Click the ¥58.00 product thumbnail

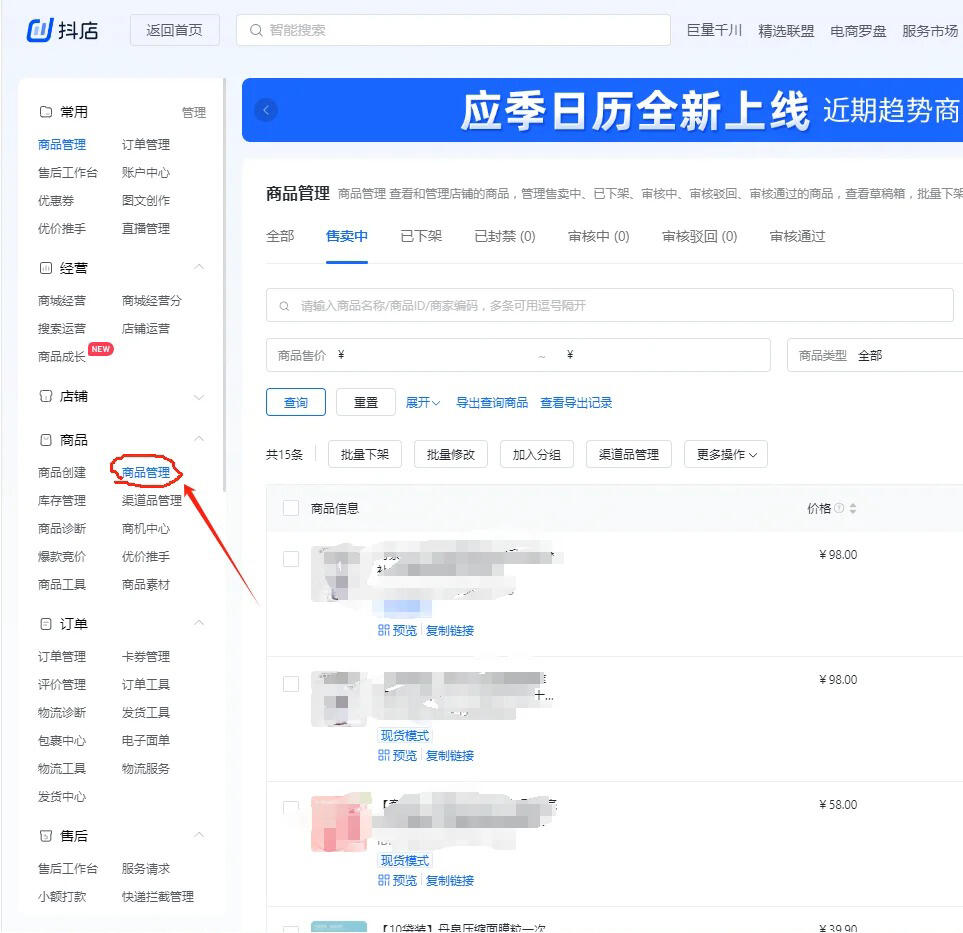coord(341,822)
